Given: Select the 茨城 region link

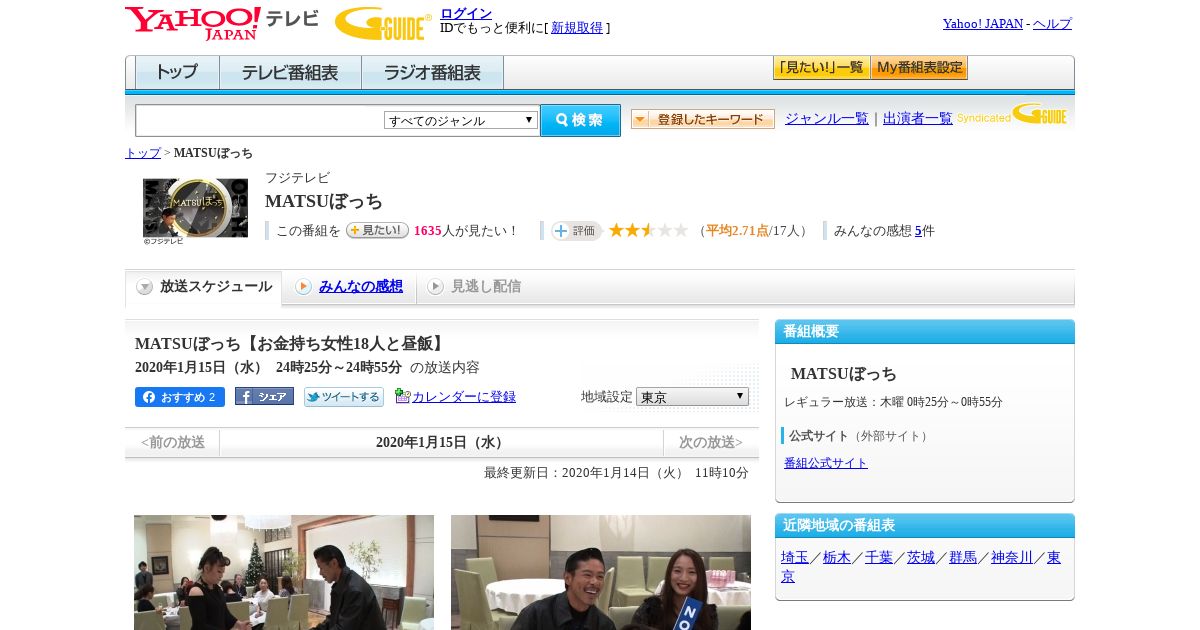Looking at the screenshot, I should [921, 558].
